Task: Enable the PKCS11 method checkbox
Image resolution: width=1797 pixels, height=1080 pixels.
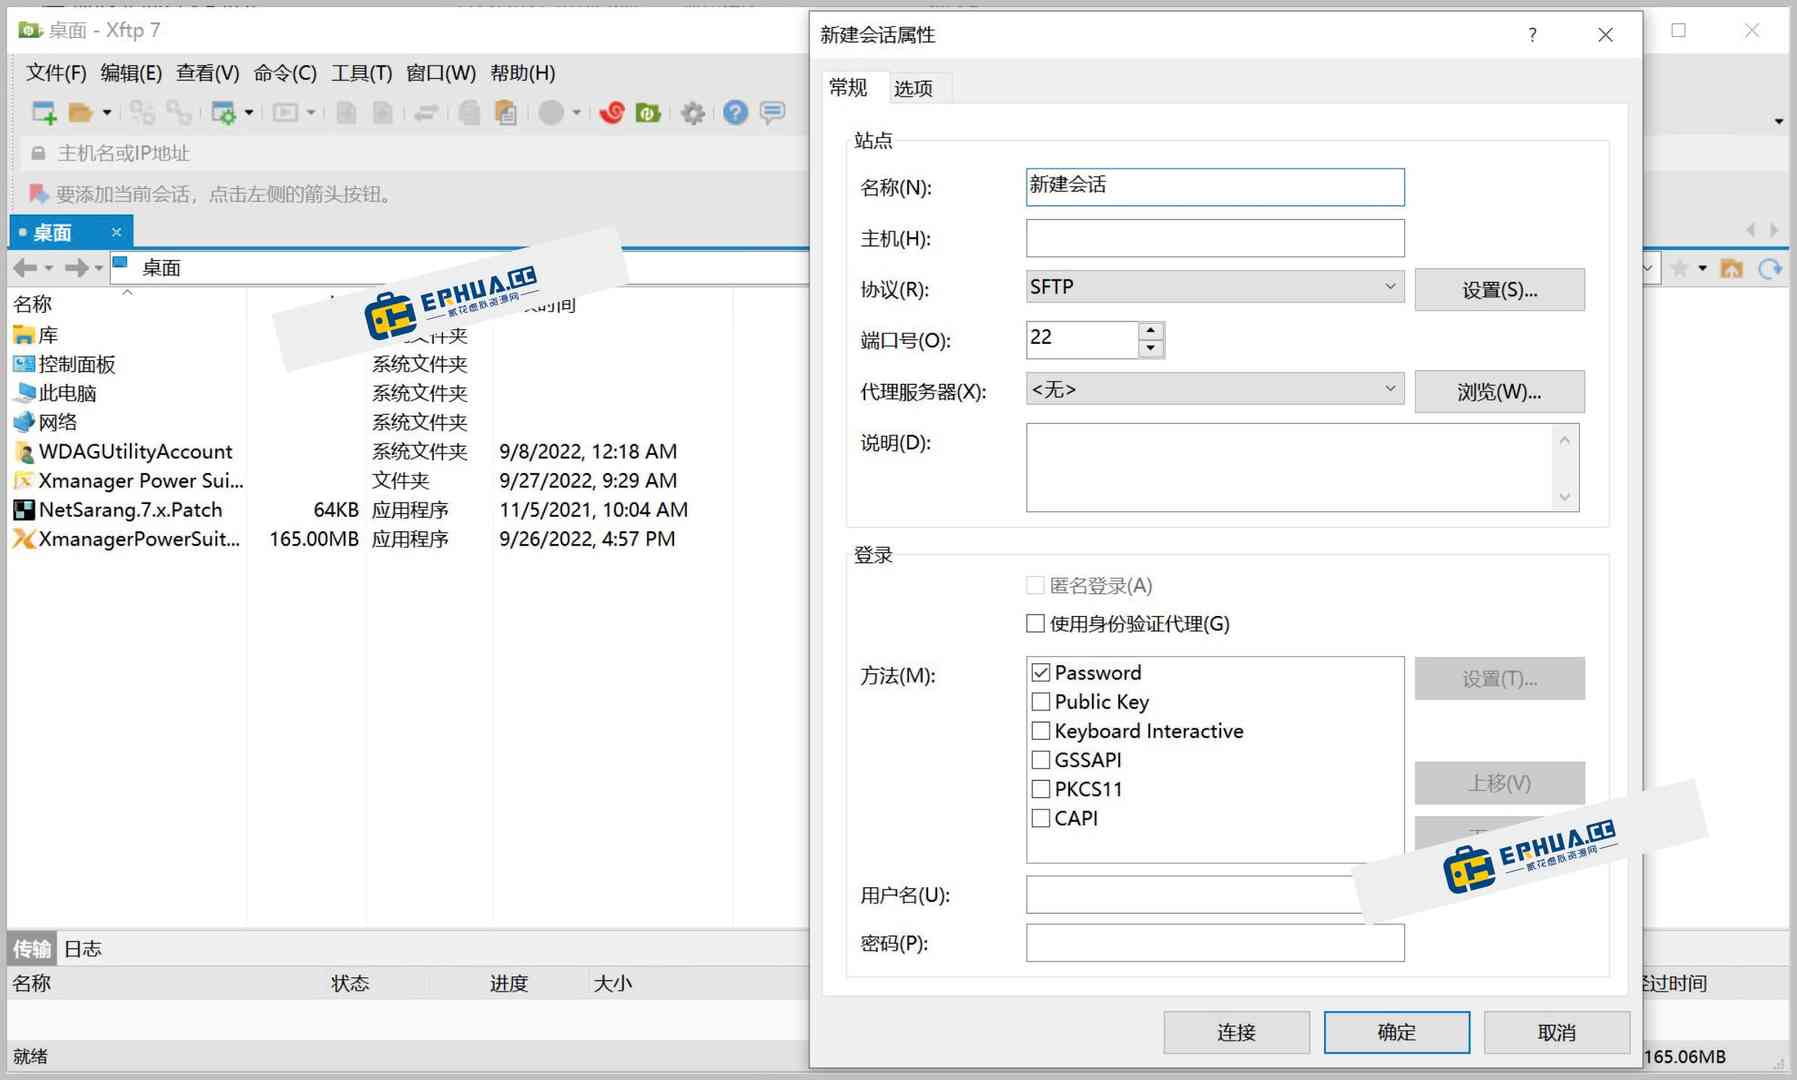Action: point(1040,789)
